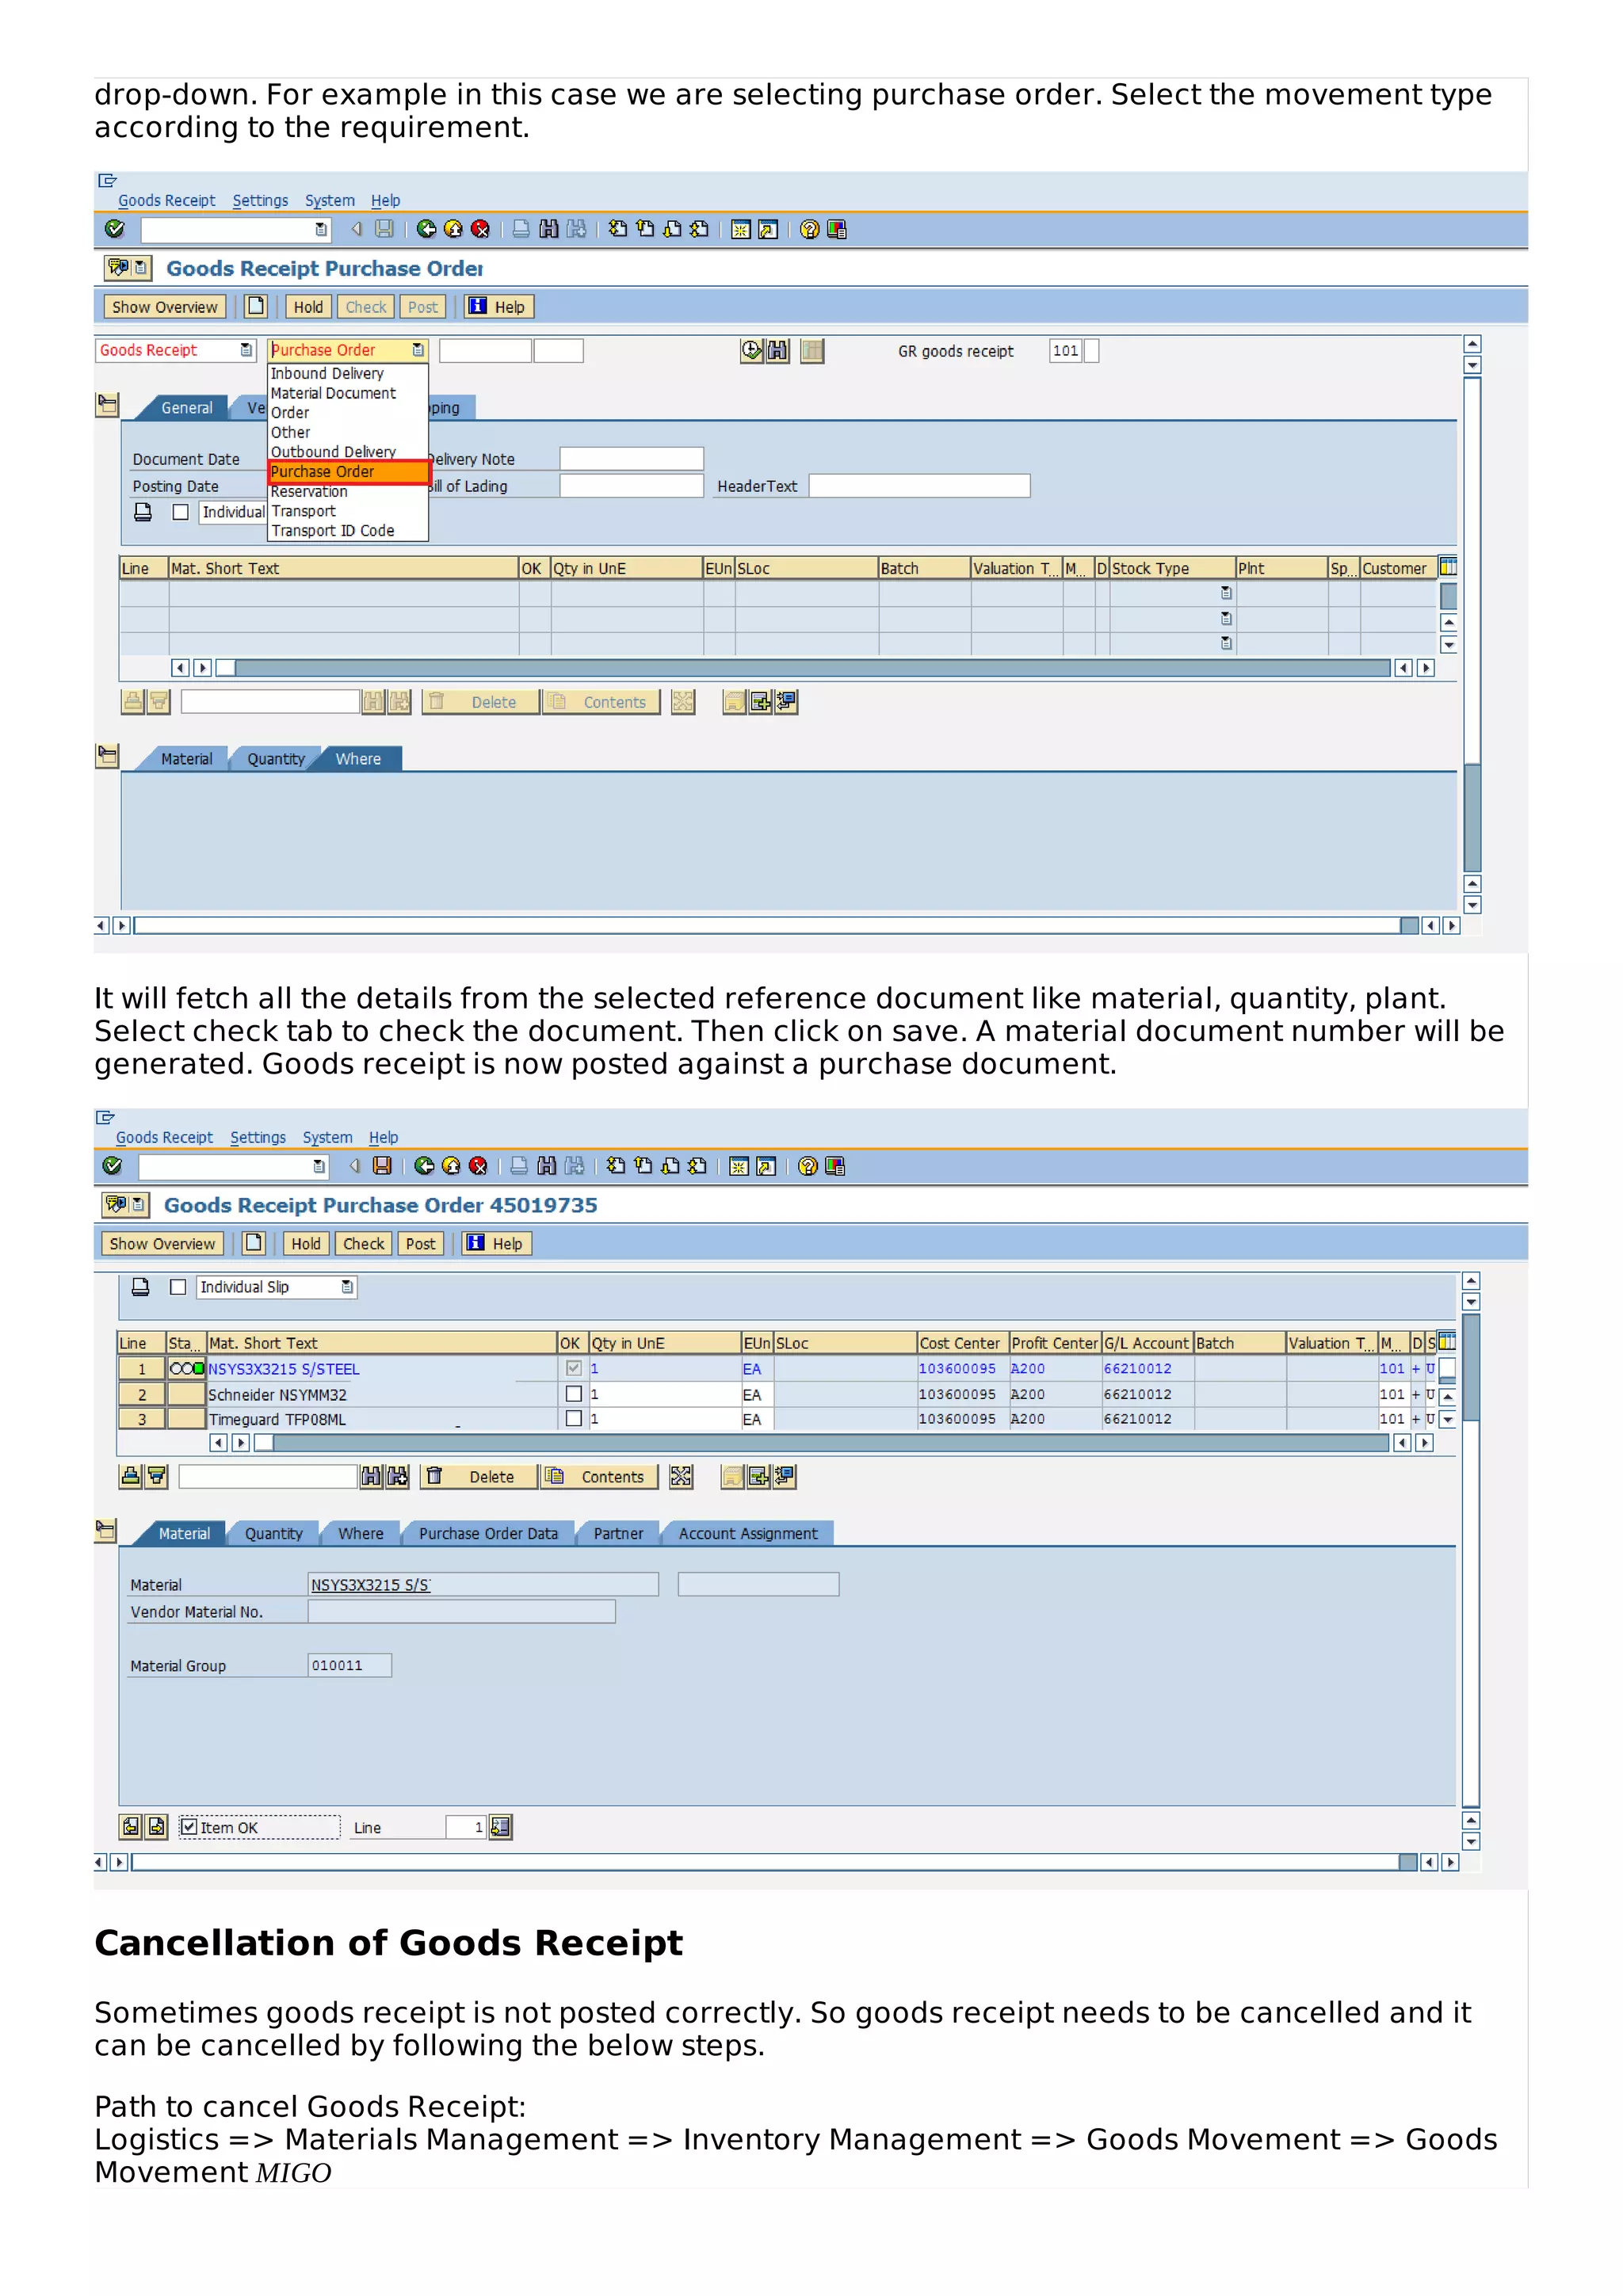Click the binoculars find icon left of the active Delete button
1623x2296 pixels.
(x=371, y=1476)
